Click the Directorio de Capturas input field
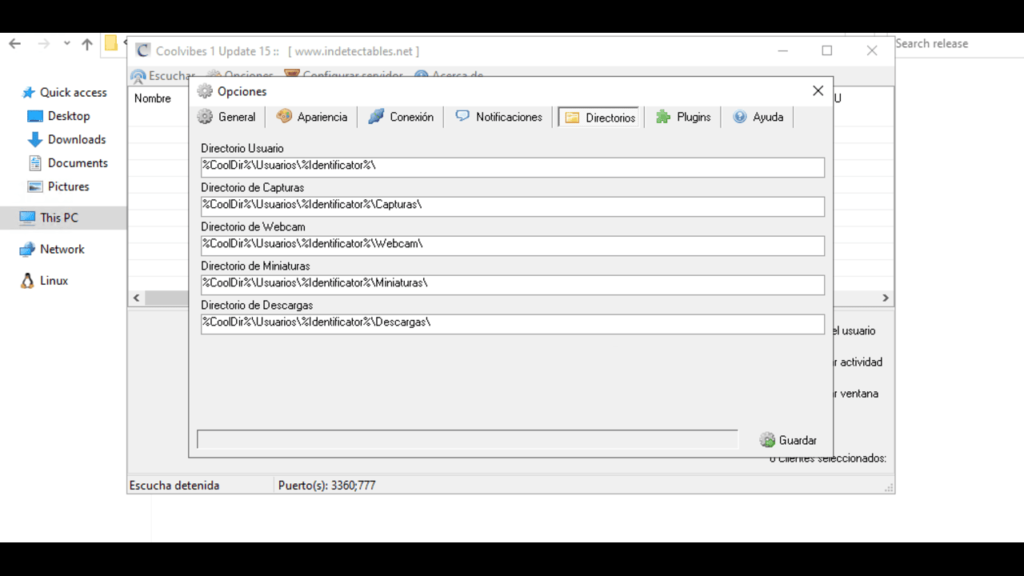 coord(513,206)
